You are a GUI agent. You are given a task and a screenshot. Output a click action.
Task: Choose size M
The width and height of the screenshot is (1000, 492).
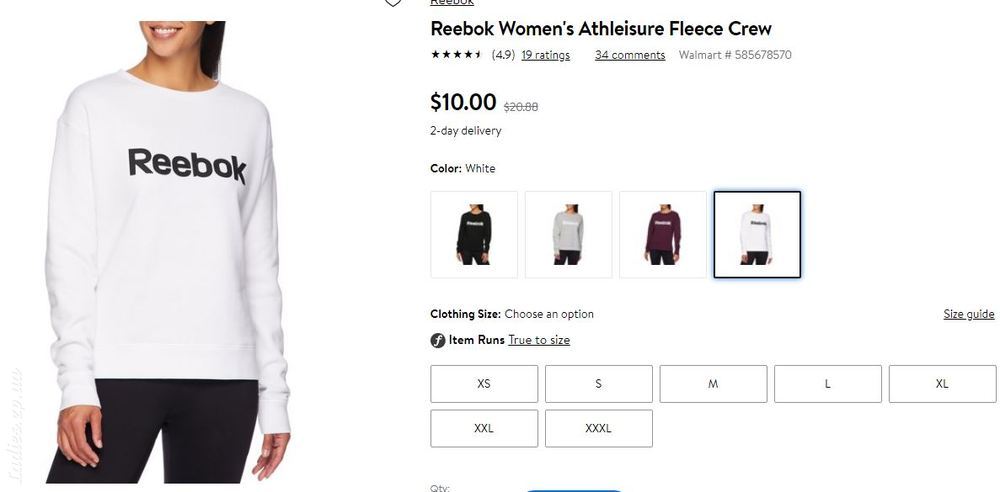click(713, 384)
